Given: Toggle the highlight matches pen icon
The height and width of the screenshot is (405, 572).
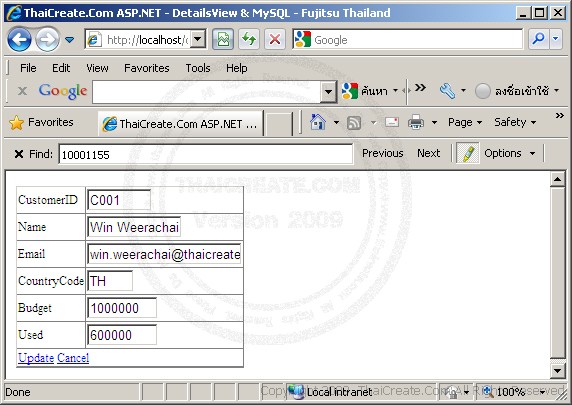Looking at the screenshot, I should (x=468, y=153).
